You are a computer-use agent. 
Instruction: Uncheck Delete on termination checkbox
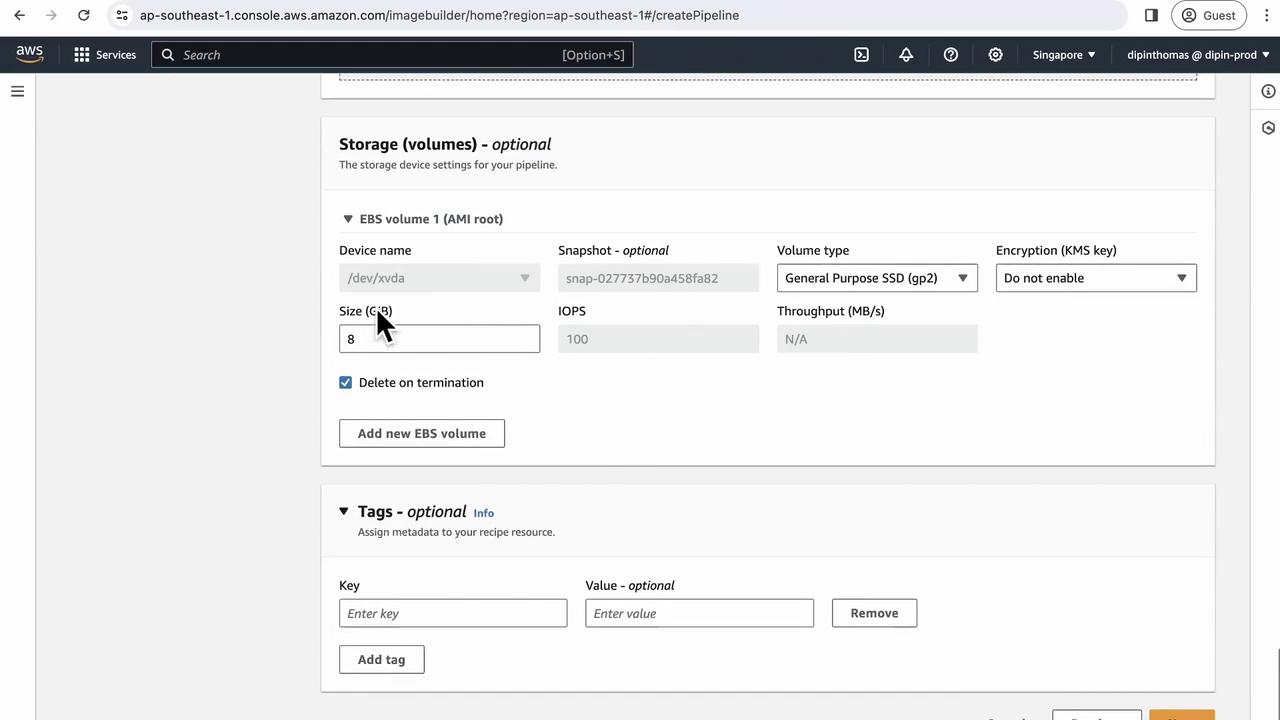pyautogui.click(x=346, y=383)
